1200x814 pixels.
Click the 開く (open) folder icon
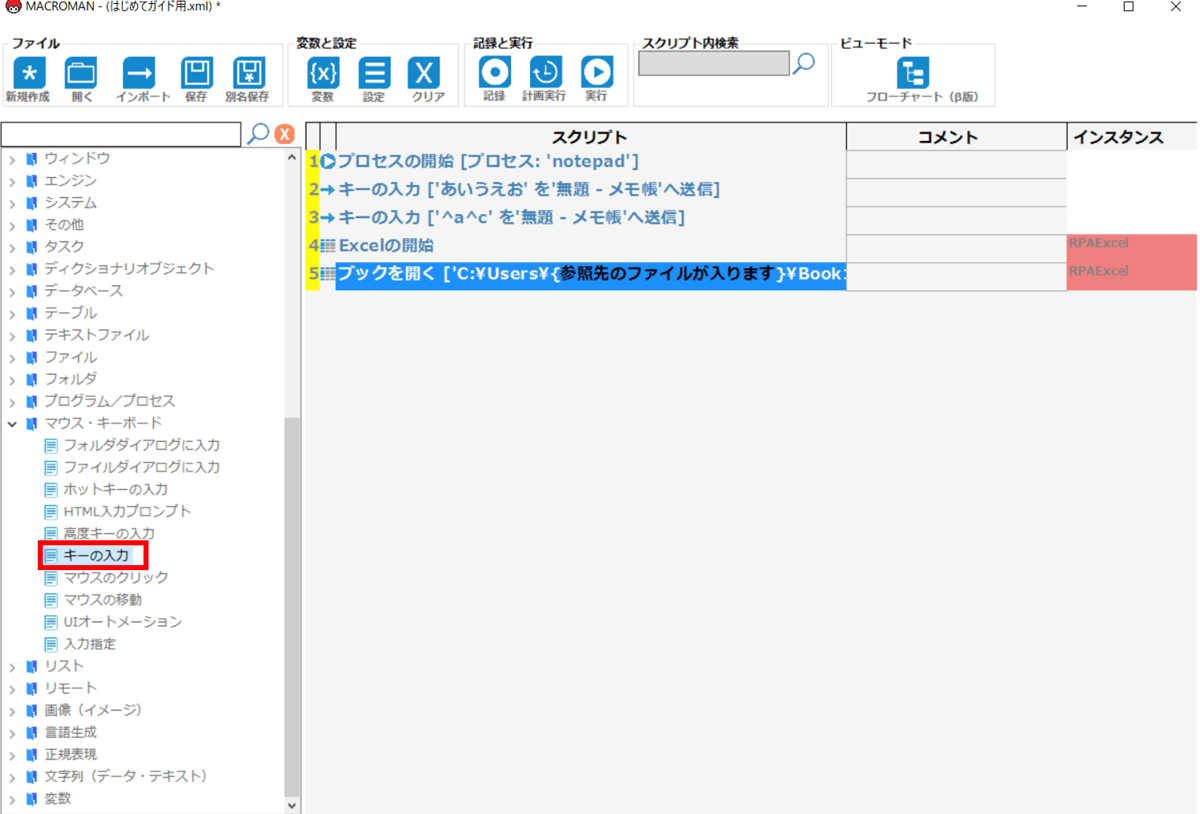point(81,73)
